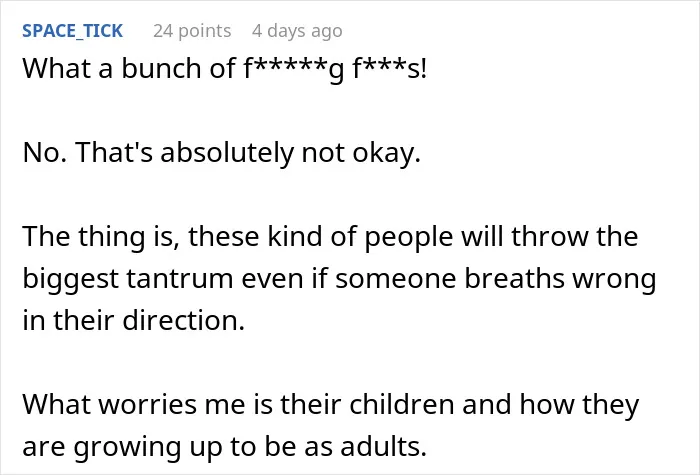Click the word biggest
Image resolution: width=700 pixels, height=475 pixels.
click(x=71, y=279)
